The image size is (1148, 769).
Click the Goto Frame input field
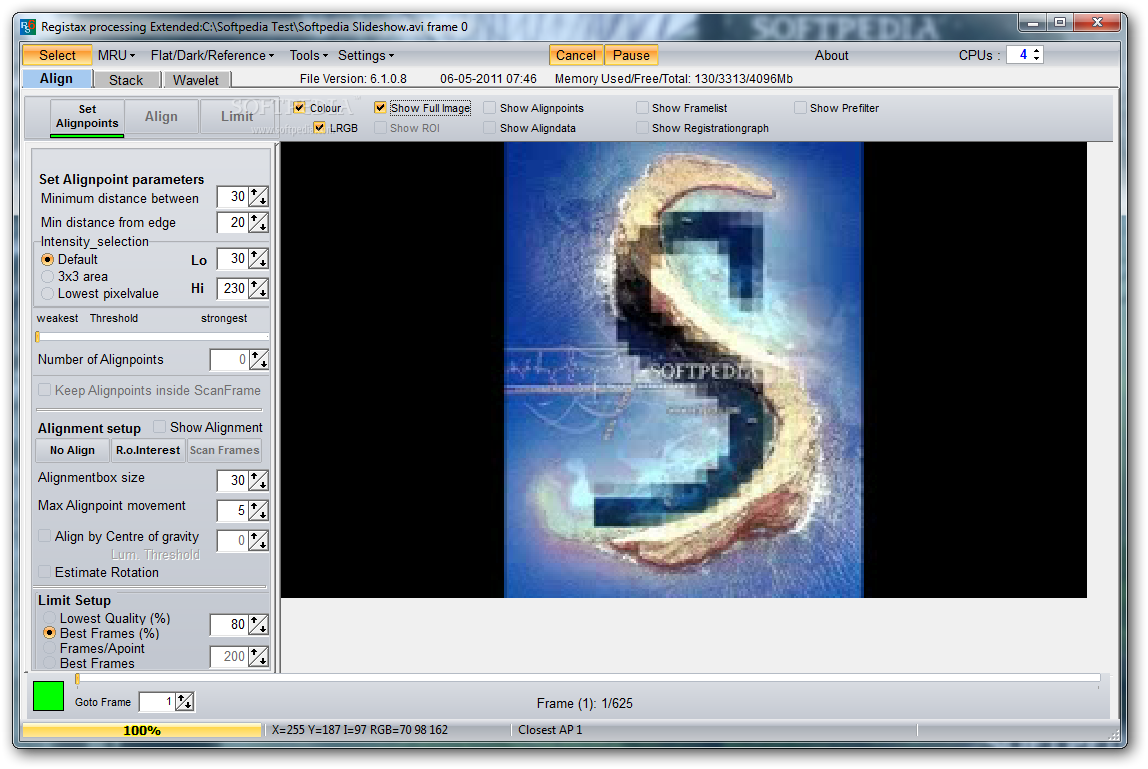click(157, 702)
